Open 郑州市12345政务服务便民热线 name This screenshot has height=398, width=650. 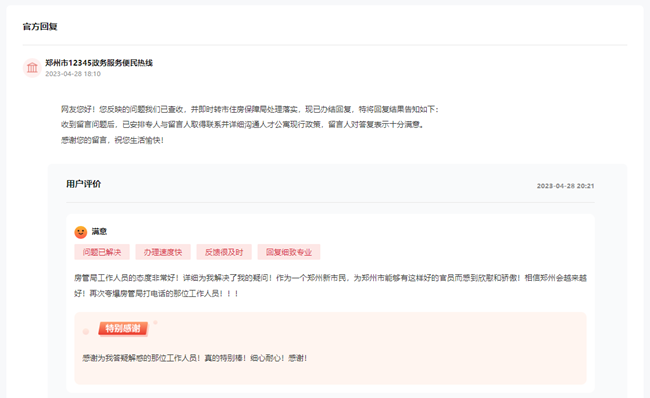[99, 63]
